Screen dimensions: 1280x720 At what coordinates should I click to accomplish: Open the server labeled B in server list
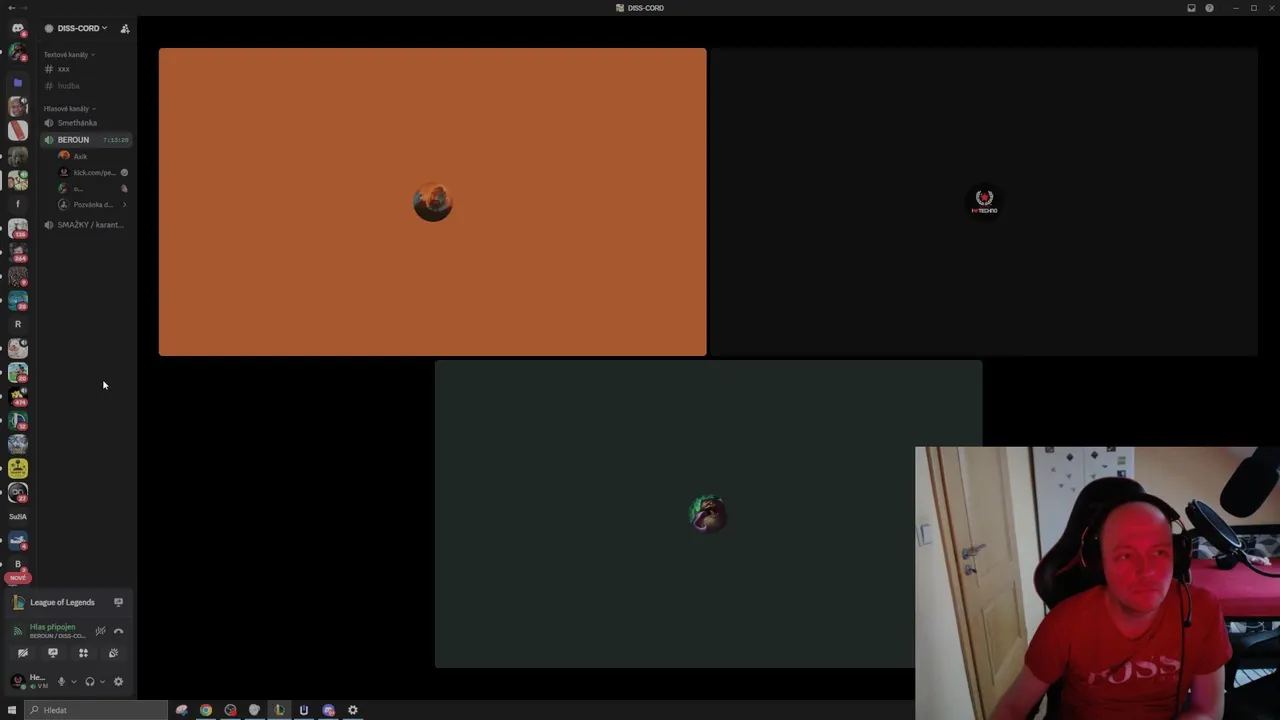point(18,564)
